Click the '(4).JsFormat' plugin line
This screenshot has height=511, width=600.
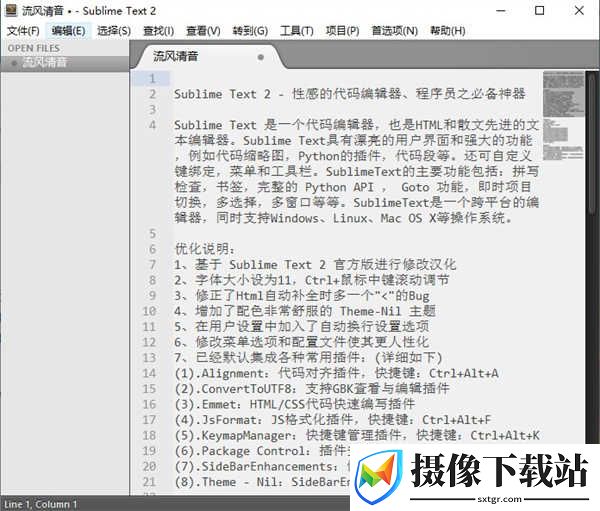(333, 420)
